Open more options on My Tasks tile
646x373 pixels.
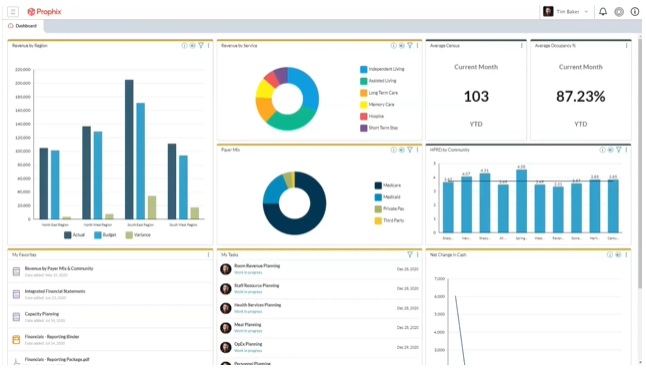tap(417, 255)
